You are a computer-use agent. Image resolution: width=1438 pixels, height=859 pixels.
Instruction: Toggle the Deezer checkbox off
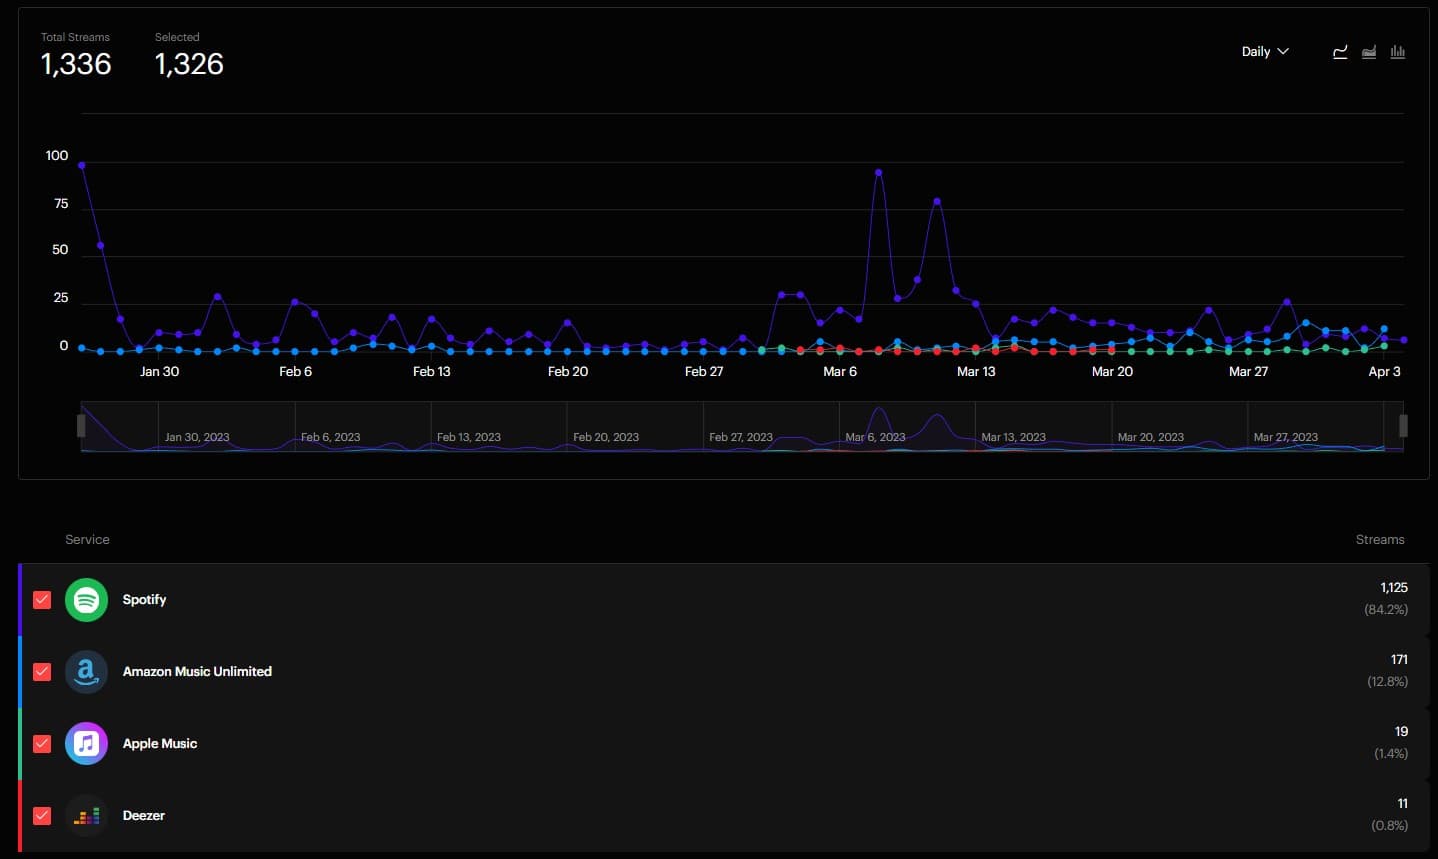(41, 816)
